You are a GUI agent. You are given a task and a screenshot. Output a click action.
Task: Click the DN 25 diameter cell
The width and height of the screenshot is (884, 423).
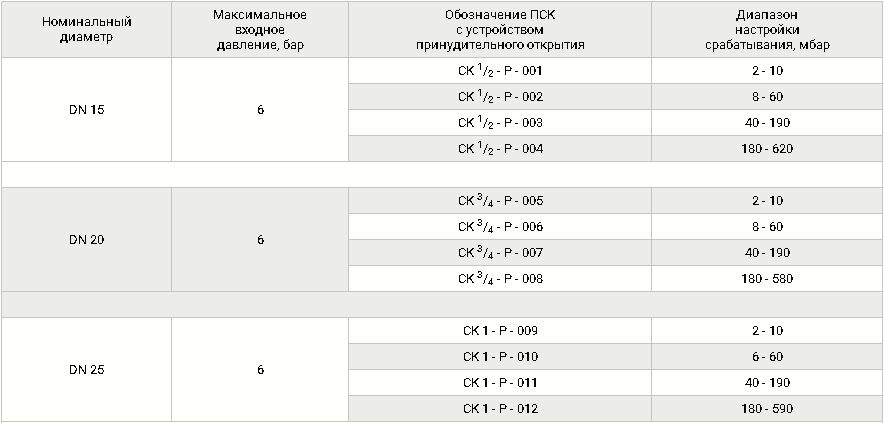point(86,370)
